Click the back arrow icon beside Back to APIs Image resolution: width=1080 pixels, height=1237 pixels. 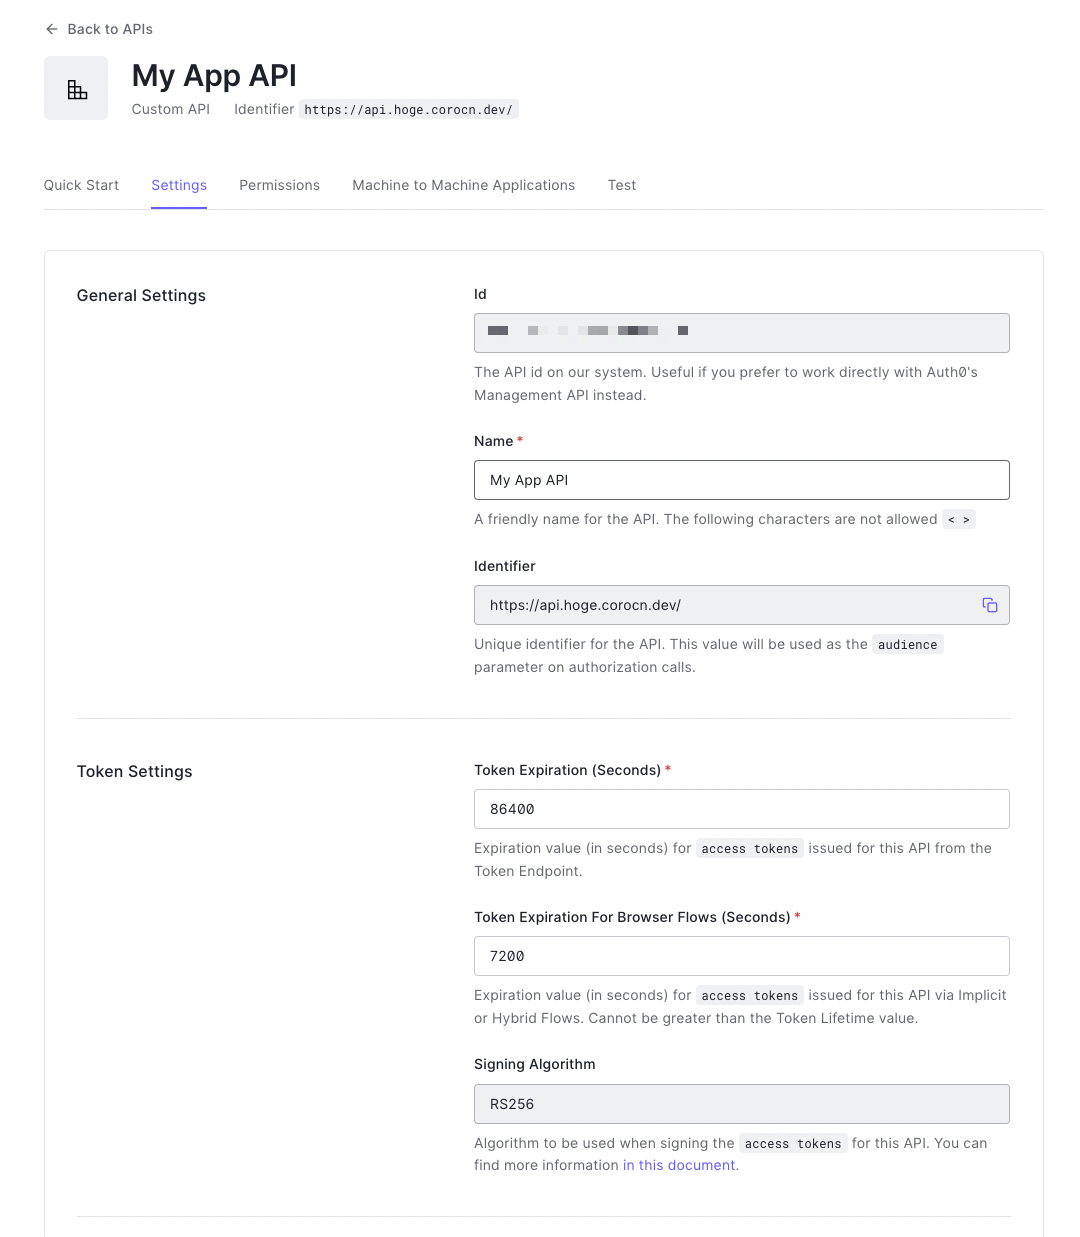(52, 29)
